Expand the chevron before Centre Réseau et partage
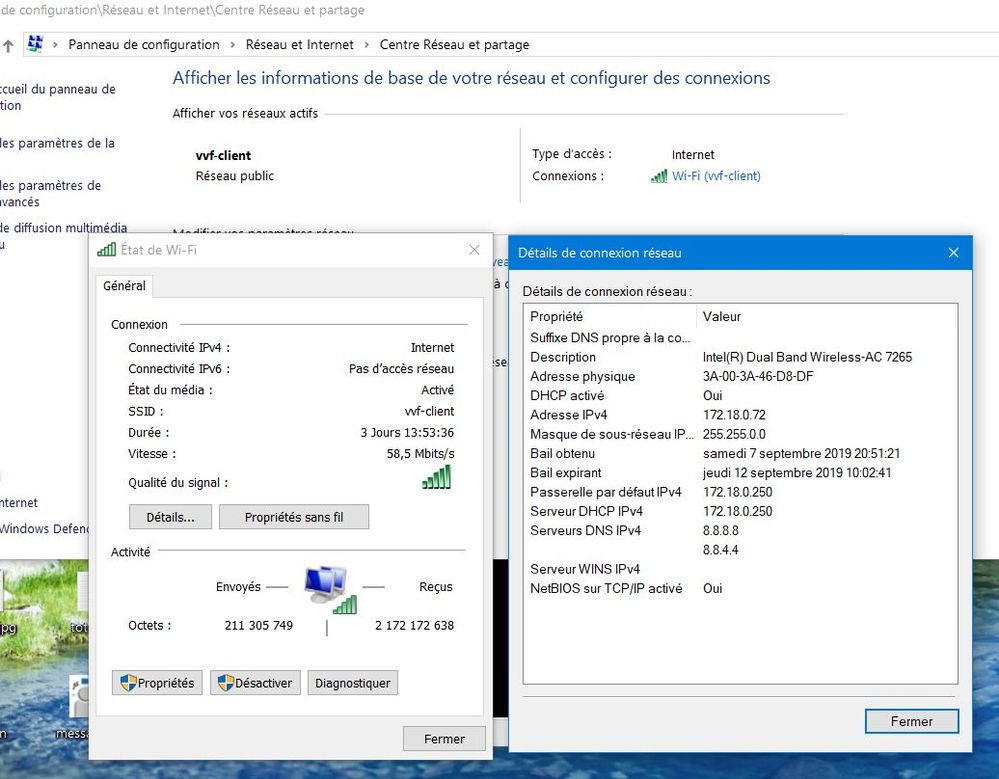Screen dimensions: 999x779 [367, 45]
